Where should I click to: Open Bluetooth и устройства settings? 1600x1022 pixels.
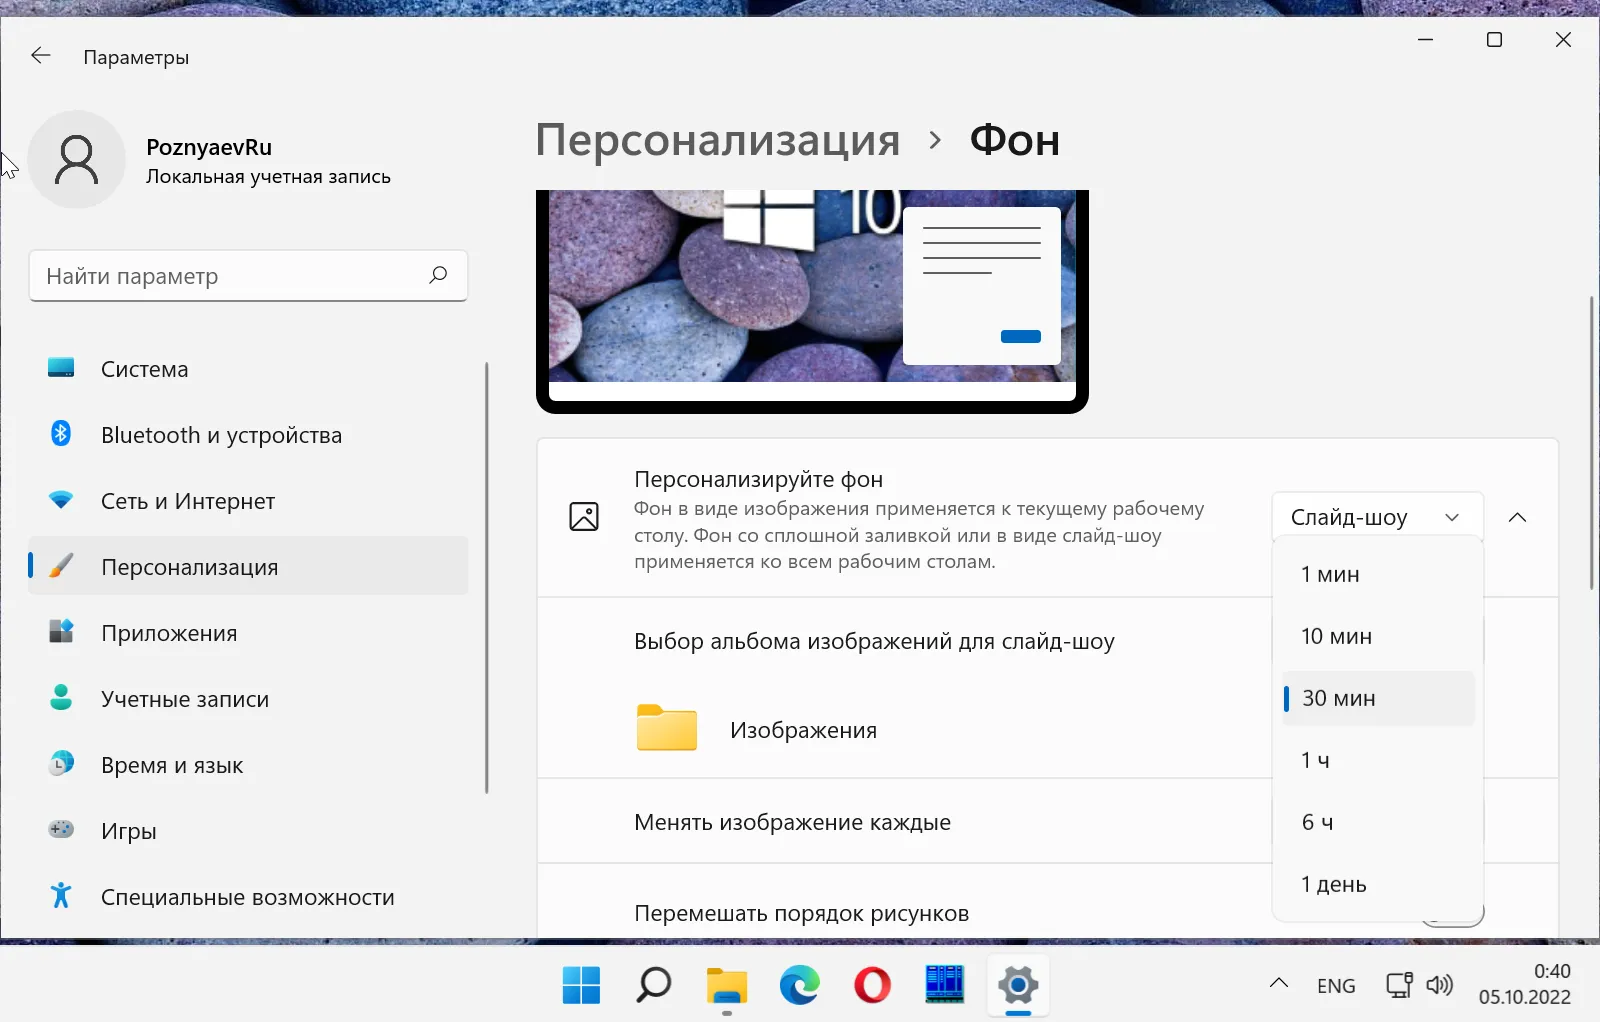[220, 435]
